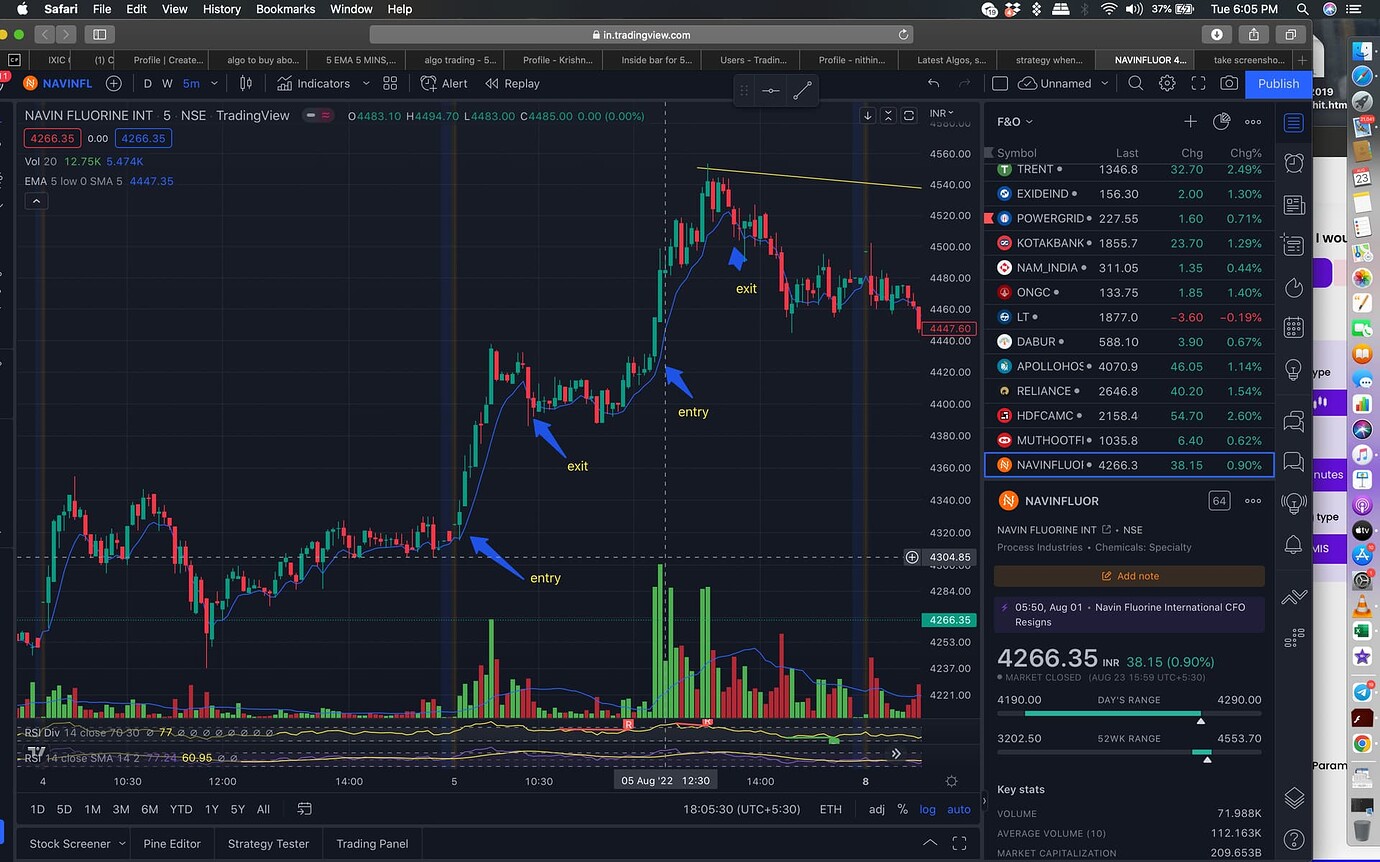Set the date range to YTD
The image size is (1380, 862).
coord(181,809)
